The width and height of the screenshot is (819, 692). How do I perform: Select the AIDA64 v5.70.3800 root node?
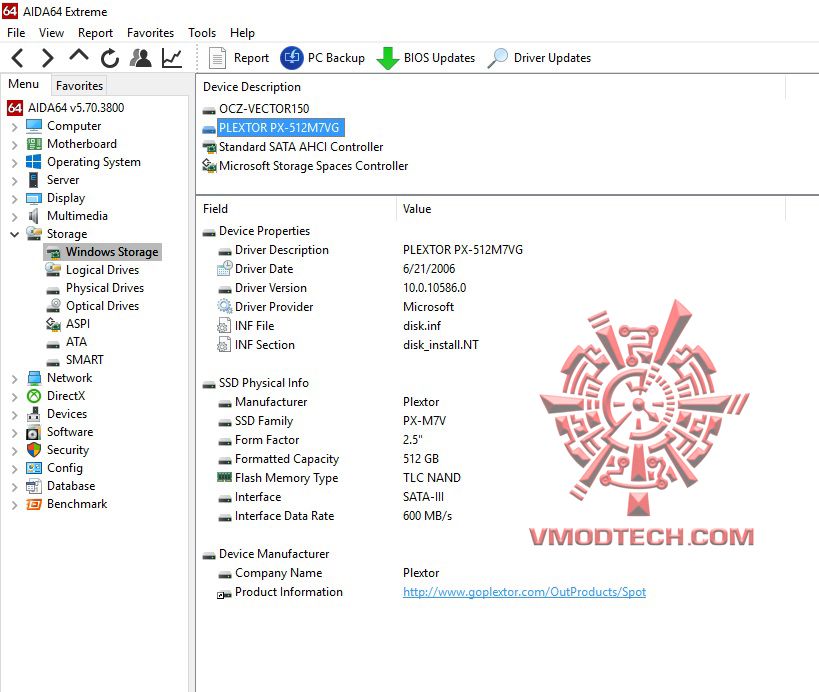[76, 108]
